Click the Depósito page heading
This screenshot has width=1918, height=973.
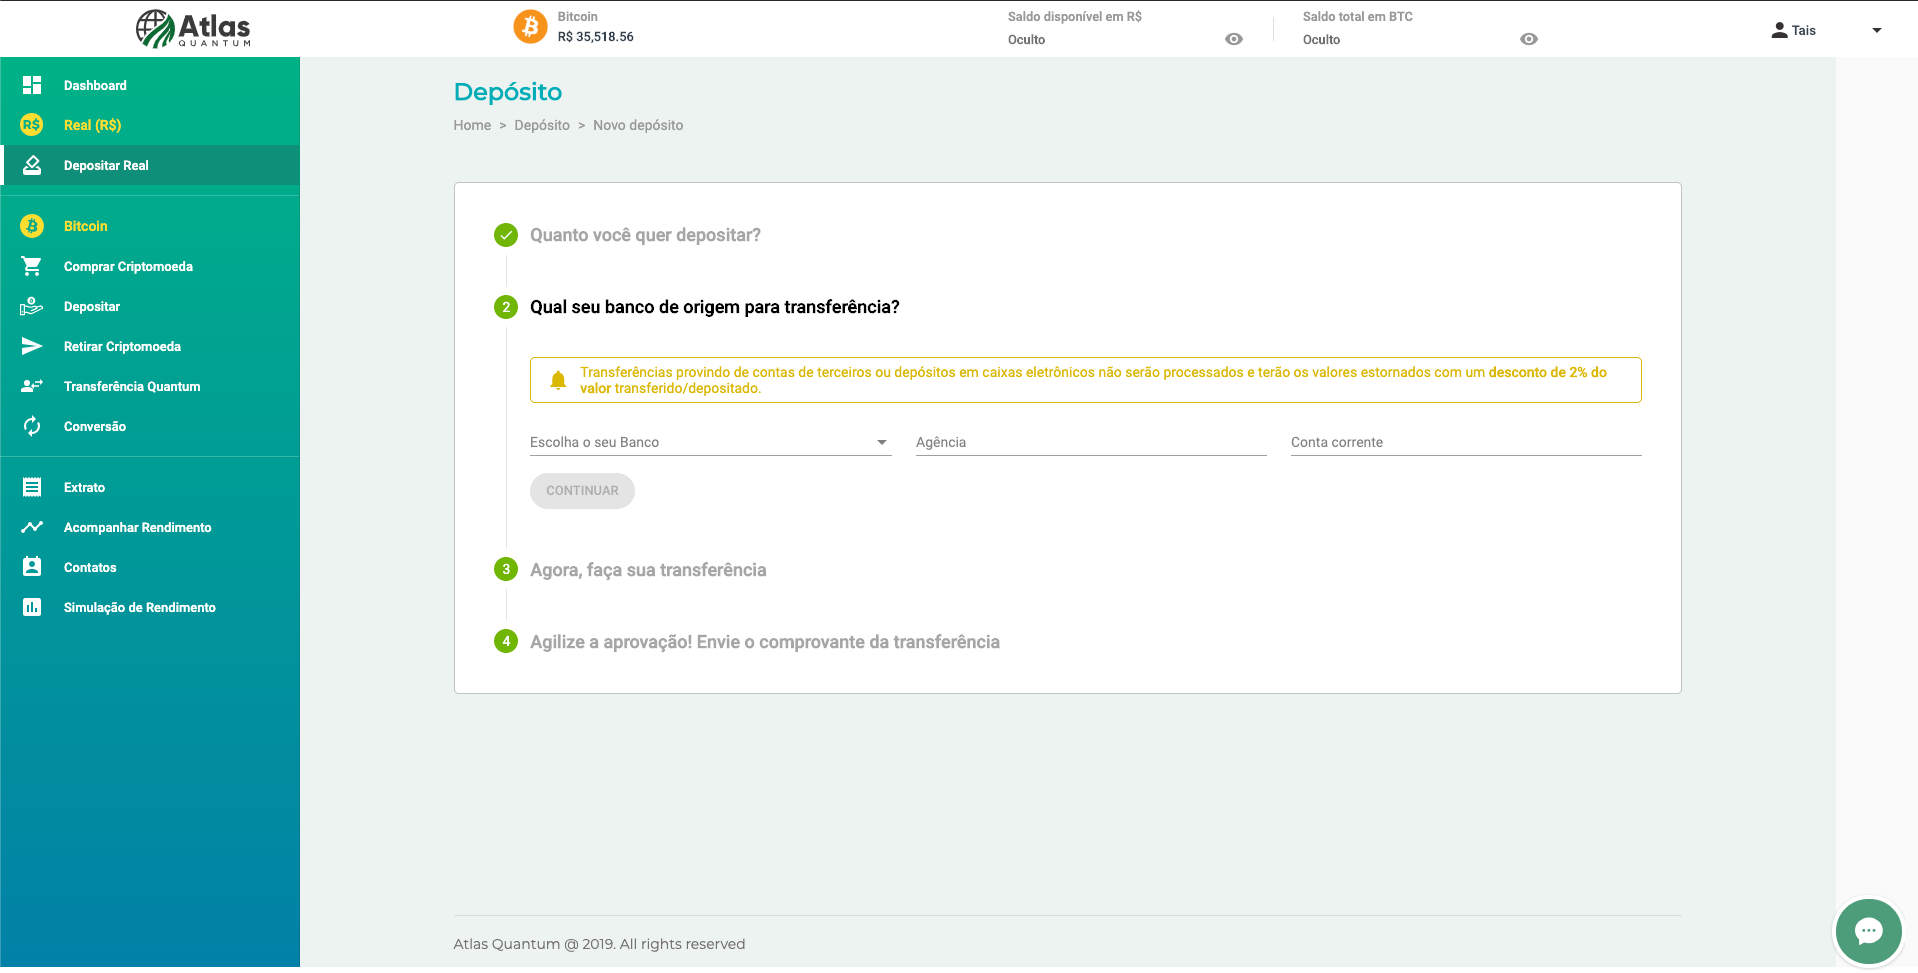(508, 92)
